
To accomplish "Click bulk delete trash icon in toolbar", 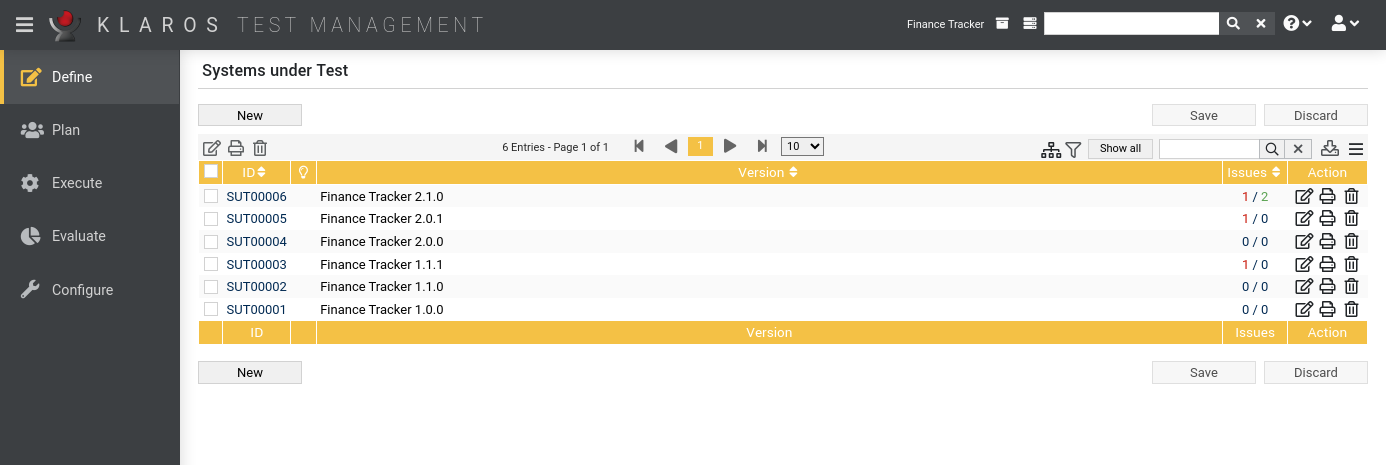I will (260, 148).
